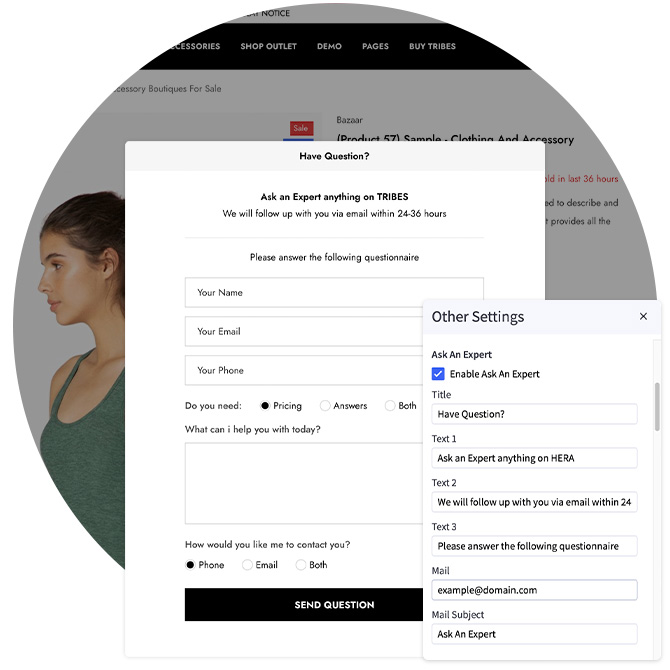Screen dimensions: 670x670
Task: Click the Other Settings panel scrollbar
Action: (657, 407)
